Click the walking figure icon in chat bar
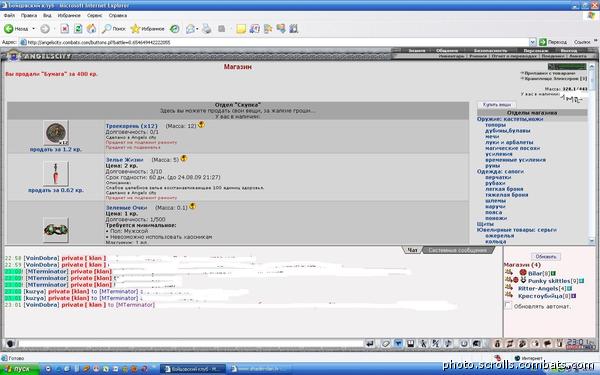This screenshot has height=375, width=600. pyautogui.click(x=423, y=343)
